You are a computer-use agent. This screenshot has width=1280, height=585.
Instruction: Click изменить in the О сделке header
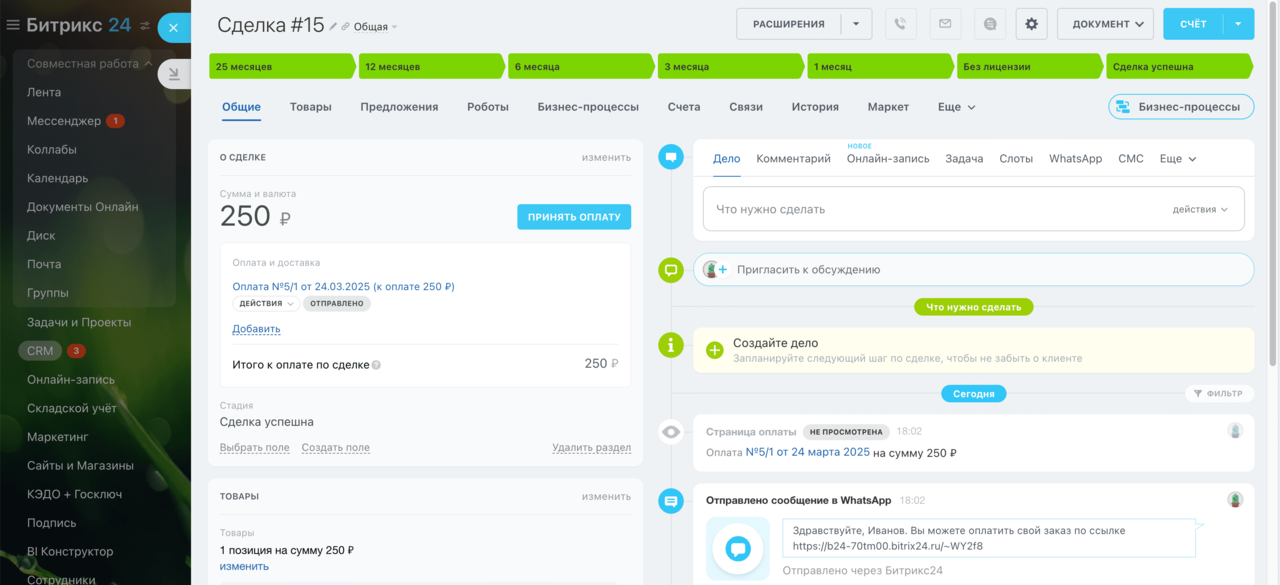(606, 157)
